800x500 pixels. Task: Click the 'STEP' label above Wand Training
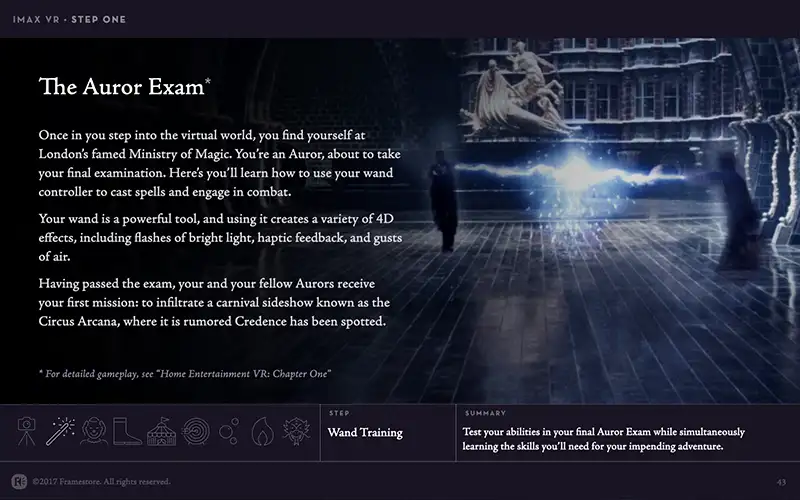(x=339, y=413)
